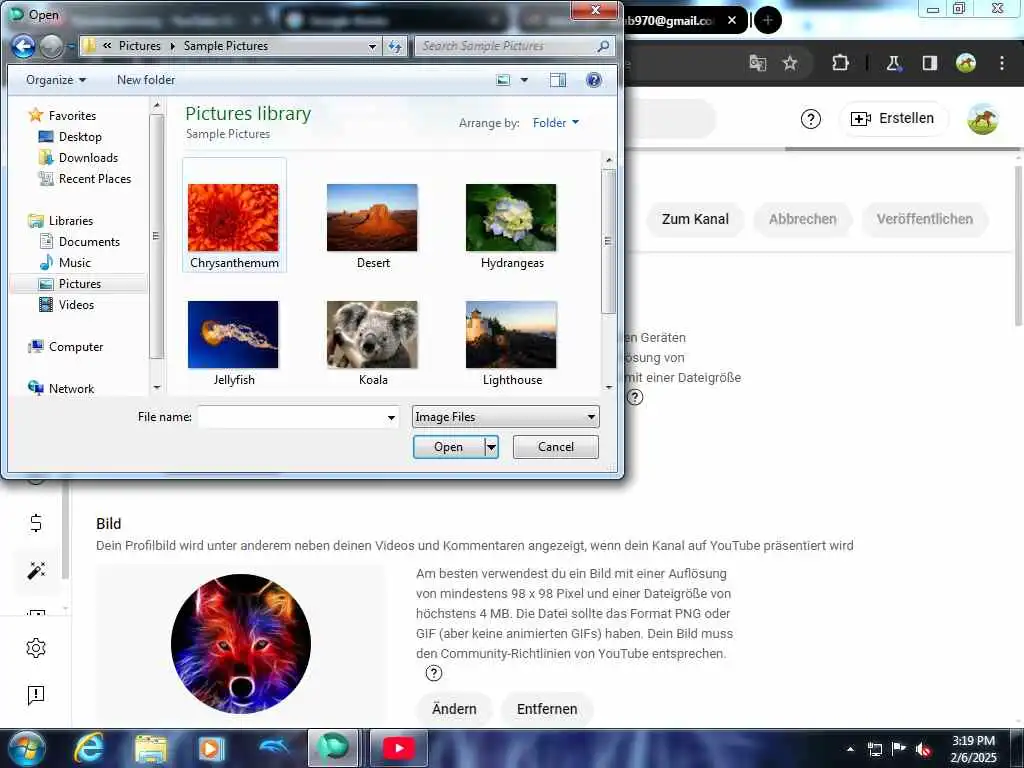Click the refresh icon beside the address path
The image size is (1024, 768).
(x=395, y=46)
